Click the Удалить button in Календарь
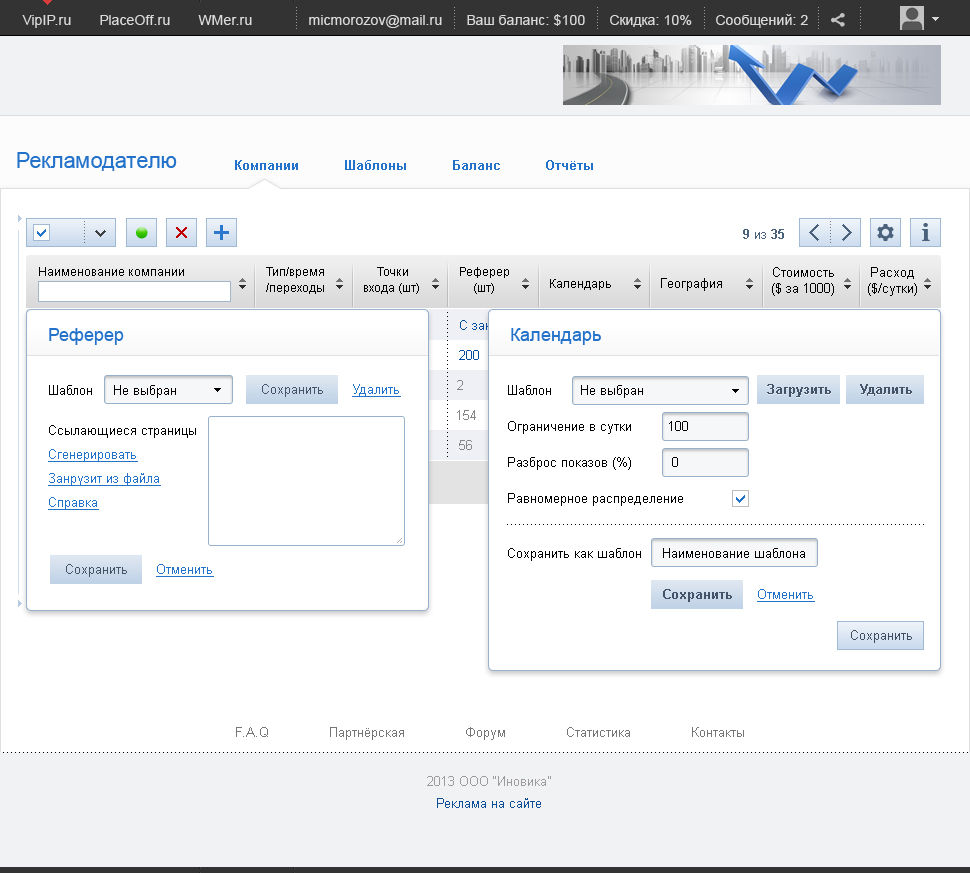970x873 pixels. [885, 390]
